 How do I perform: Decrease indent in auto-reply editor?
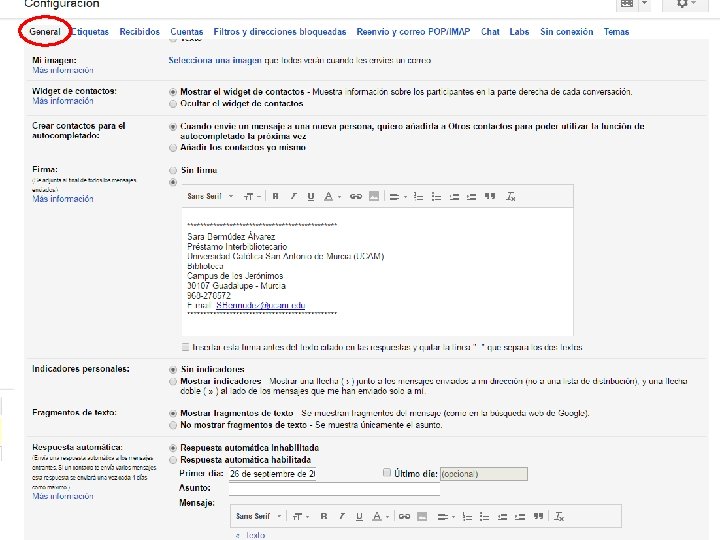(x=502, y=517)
